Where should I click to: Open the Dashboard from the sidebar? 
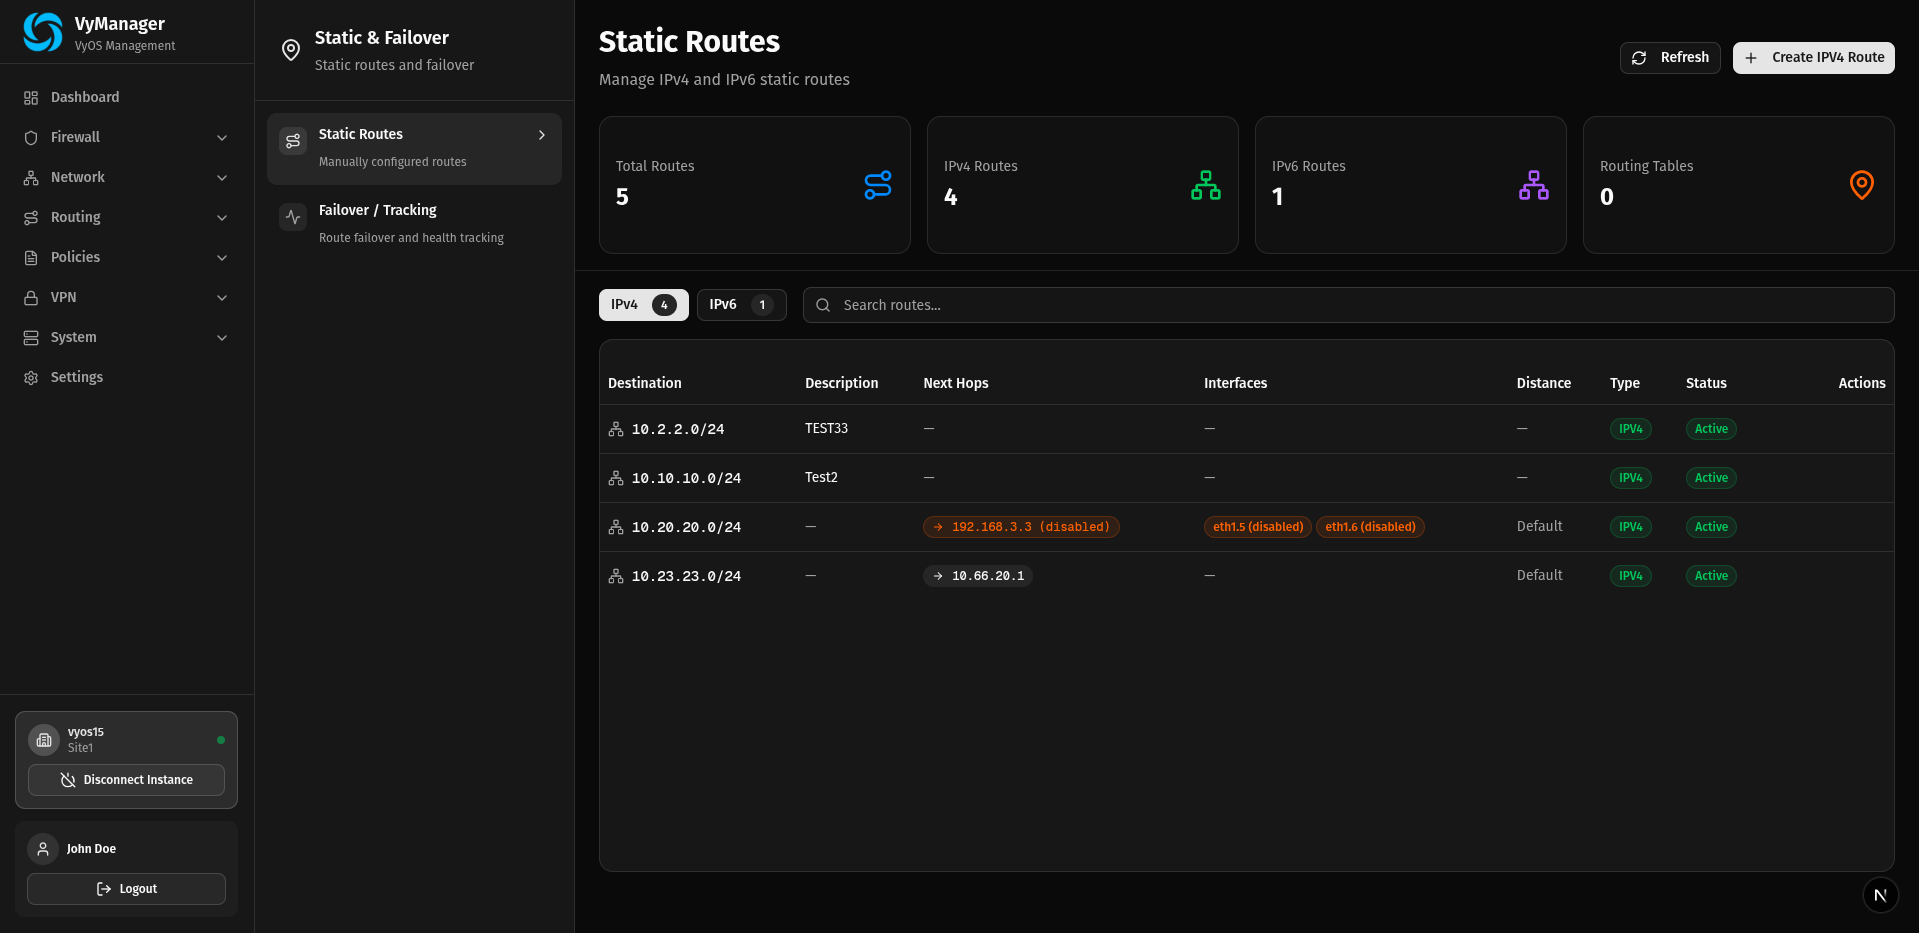(x=84, y=97)
